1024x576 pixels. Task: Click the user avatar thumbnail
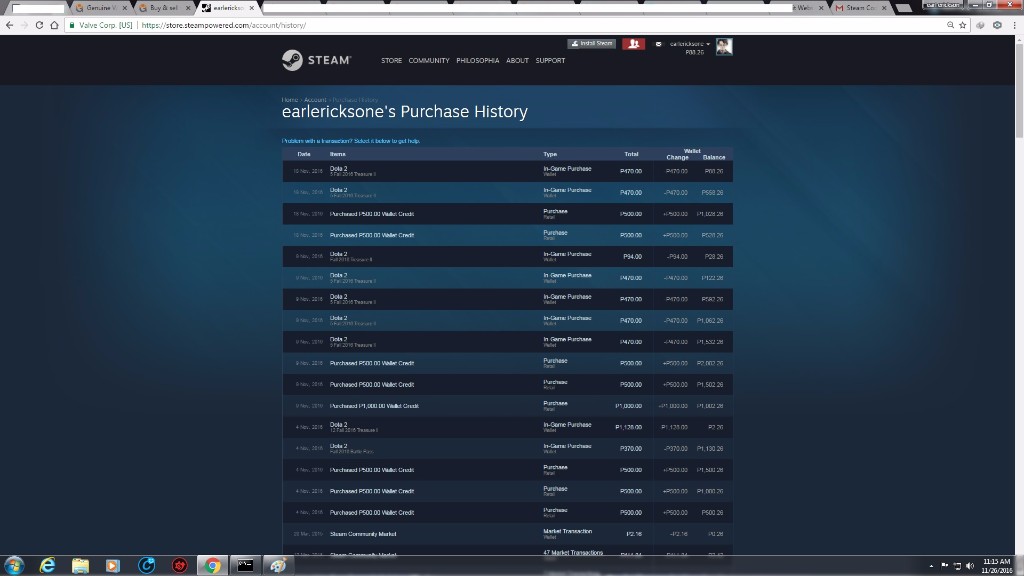(x=724, y=47)
